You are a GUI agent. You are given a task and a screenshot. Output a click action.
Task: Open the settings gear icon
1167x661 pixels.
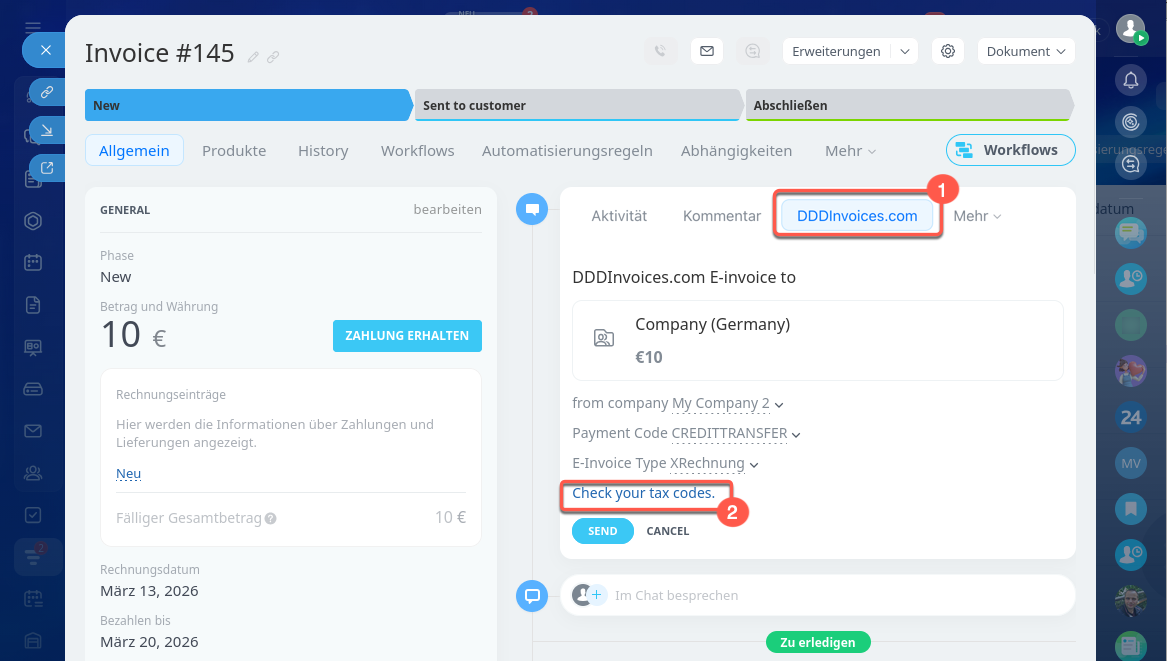947,51
